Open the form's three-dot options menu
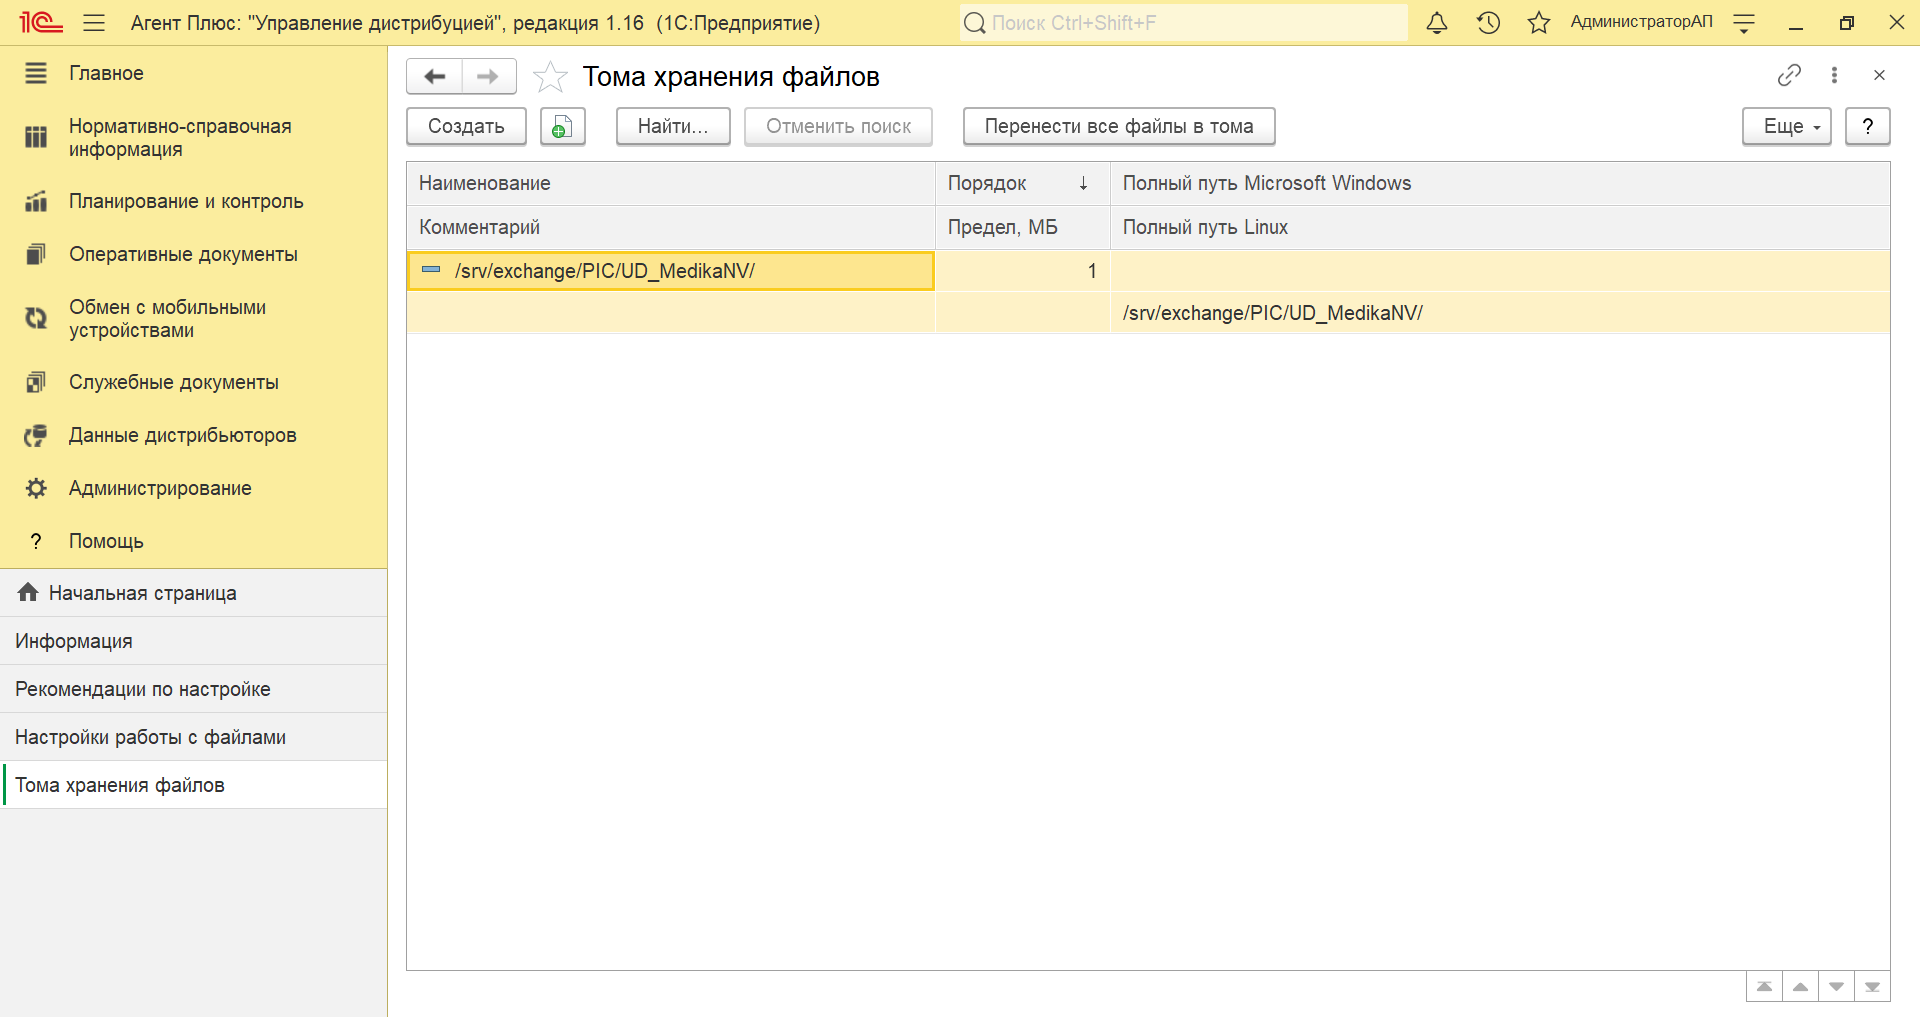The width and height of the screenshot is (1920, 1017). click(x=1834, y=75)
